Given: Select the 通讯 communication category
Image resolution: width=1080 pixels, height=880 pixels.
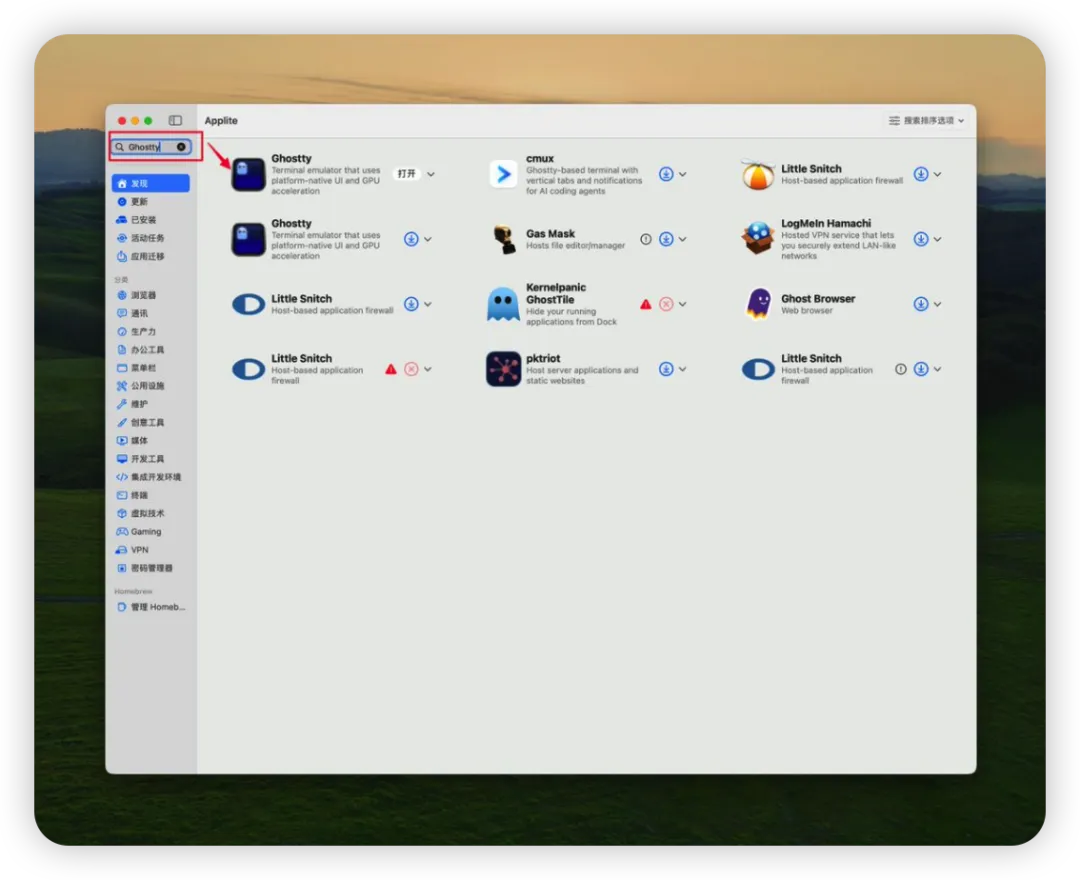Looking at the screenshot, I should tap(151, 313).
